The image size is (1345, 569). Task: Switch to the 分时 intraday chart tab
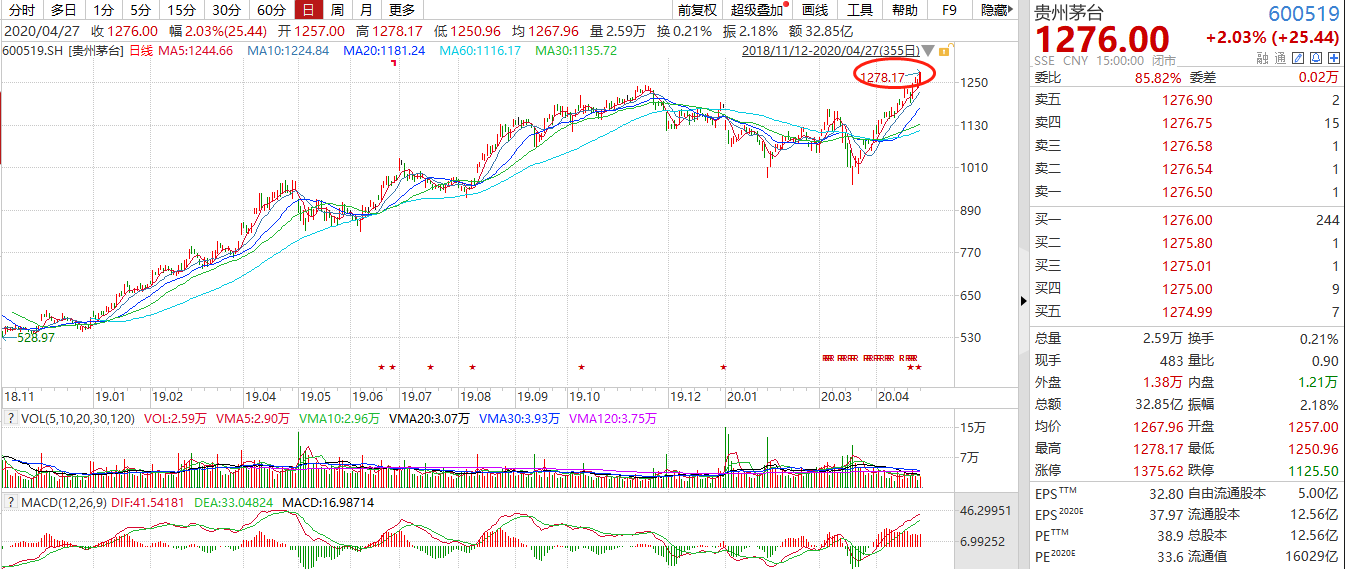[x=21, y=10]
